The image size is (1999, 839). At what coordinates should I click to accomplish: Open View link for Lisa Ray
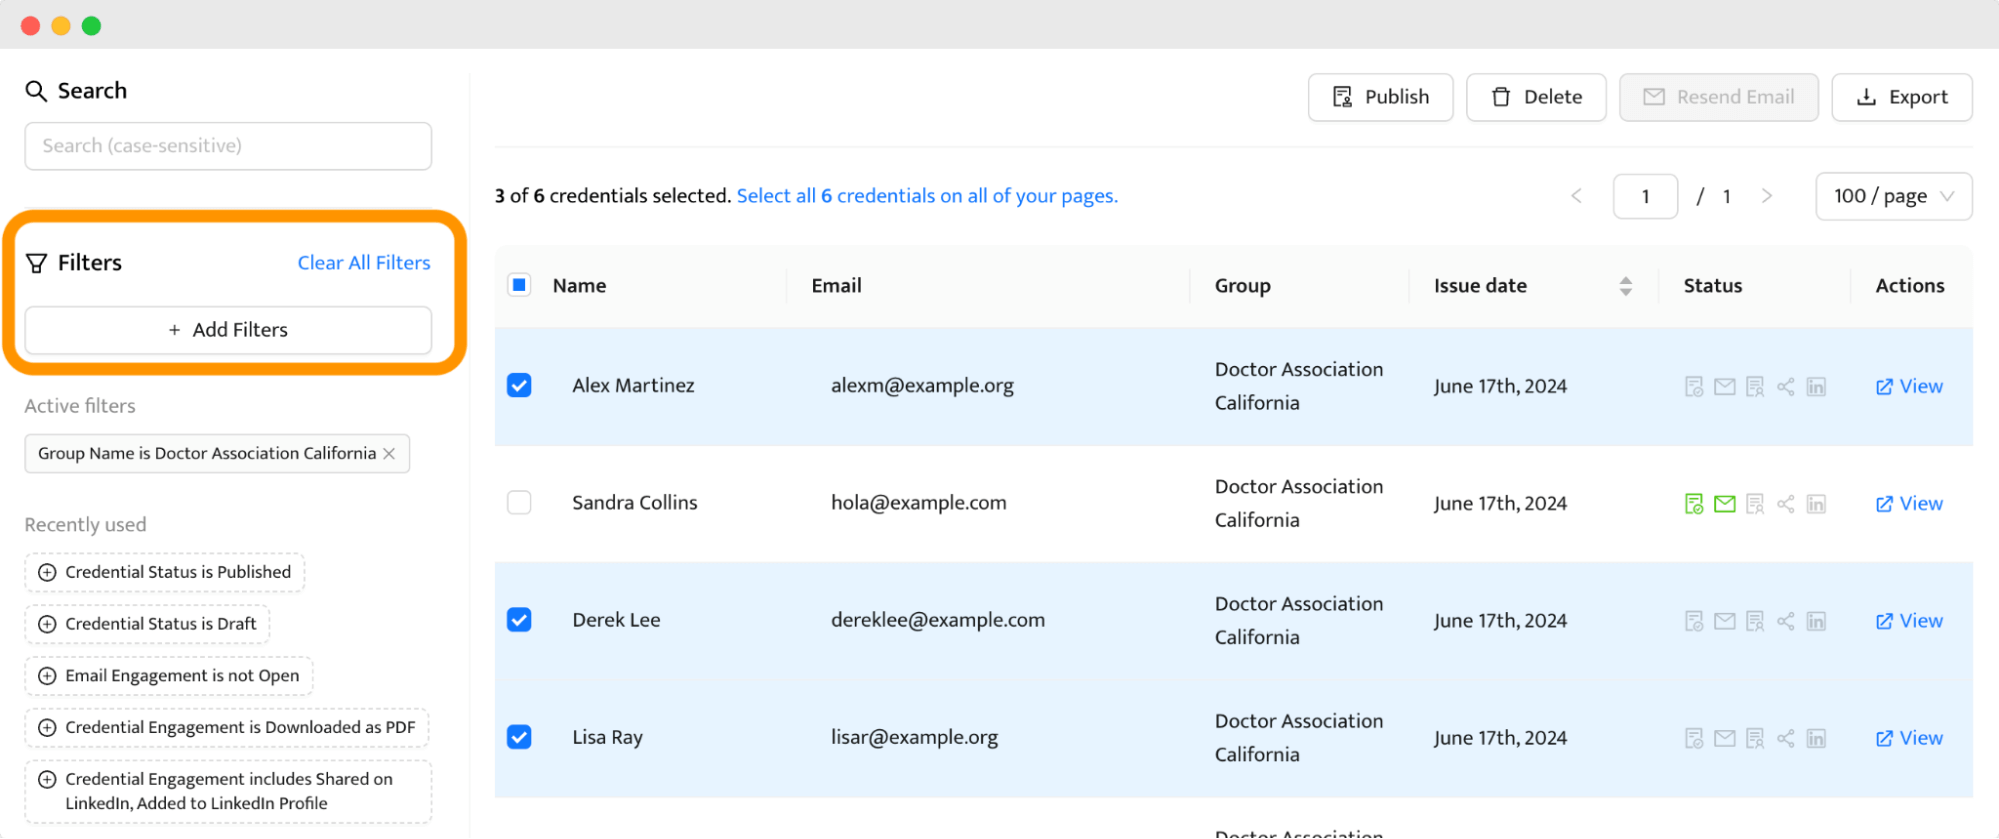[x=1909, y=737]
